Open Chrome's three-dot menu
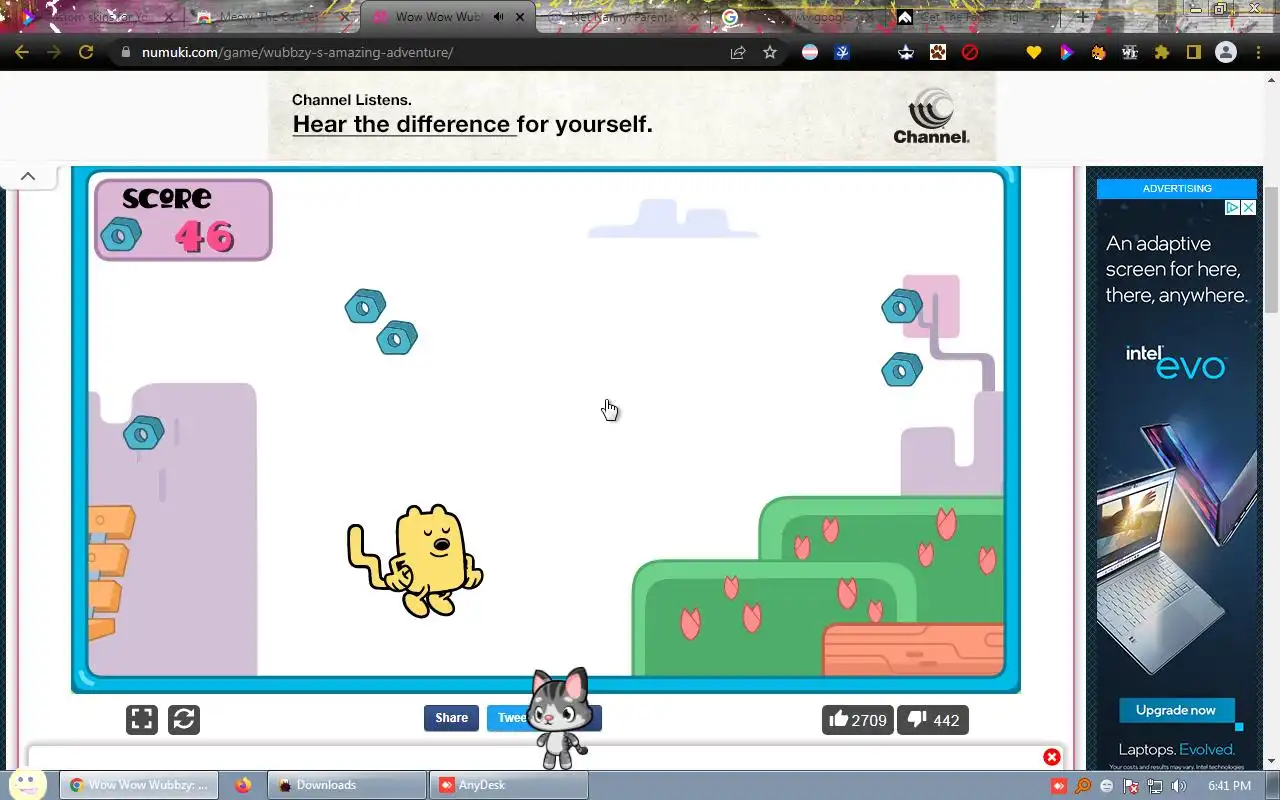The width and height of the screenshot is (1280, 800). 1258,52
